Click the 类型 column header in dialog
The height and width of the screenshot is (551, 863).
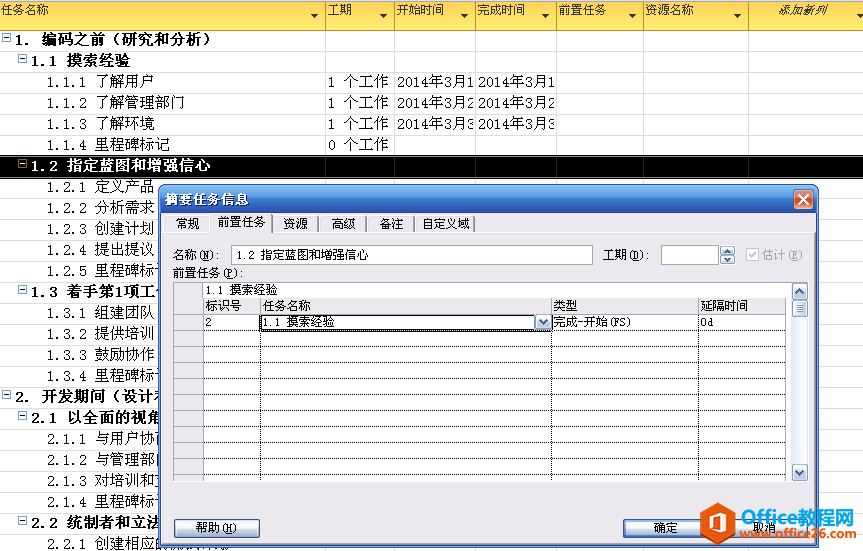[x=625, y=306]
